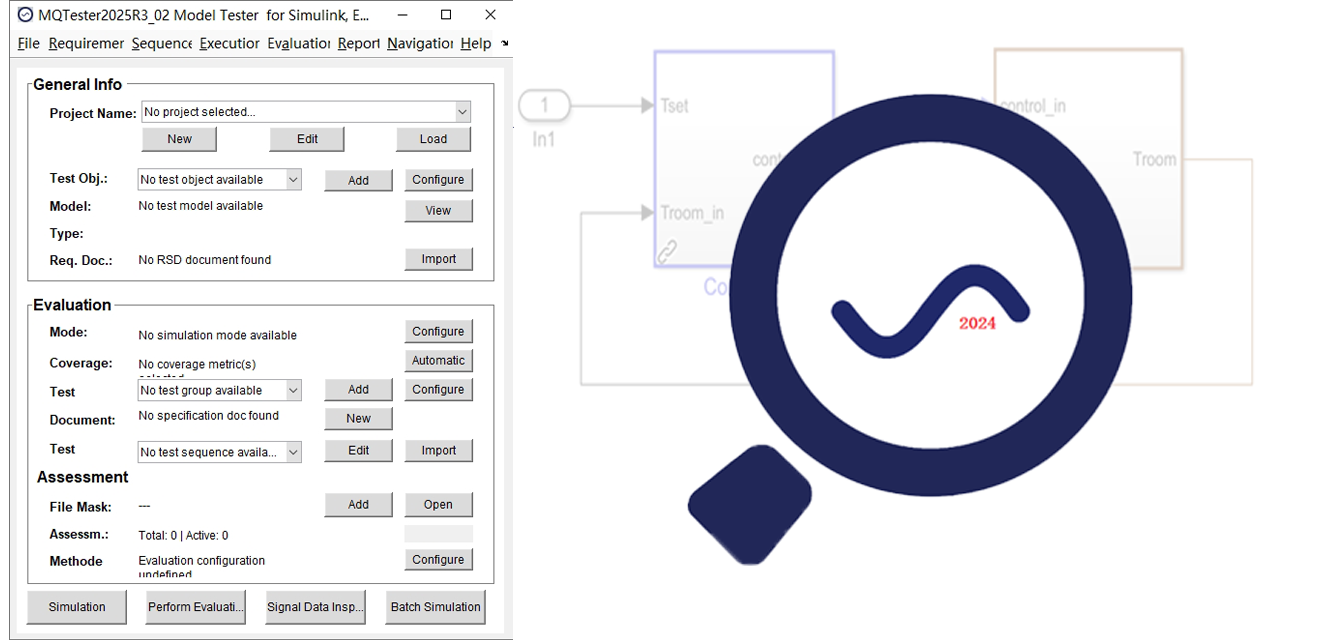The image size is (1318, 640).
Task: Click the menu bar overflow arrow after Help
Action: point(504,44)
